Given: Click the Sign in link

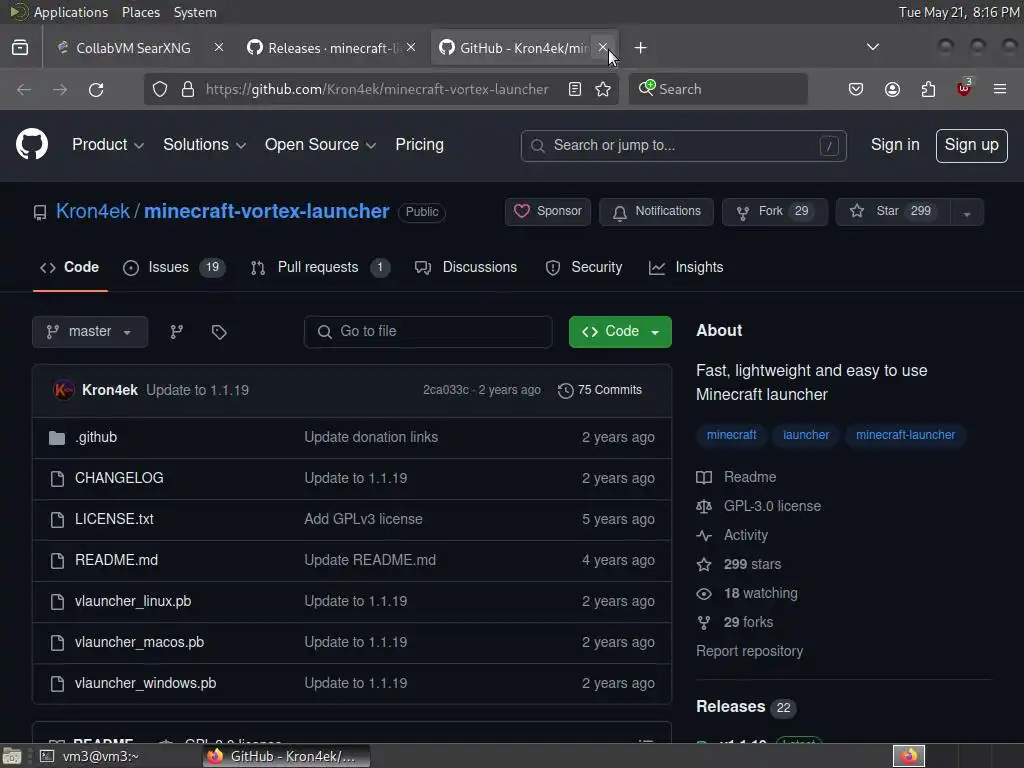Looking at the screenshot, I should coord(895,144).
